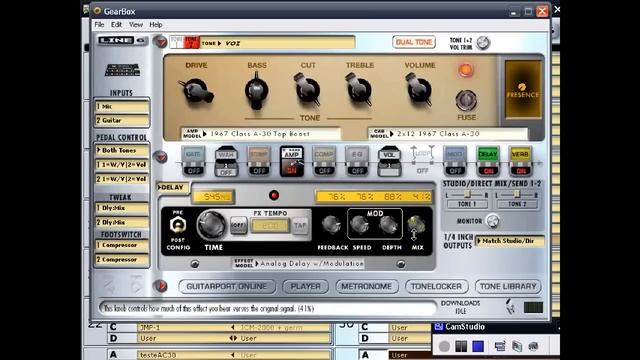Toggle the STOMP effect on
The width and height of the screenshot is (640, 360).
[259, 161]
